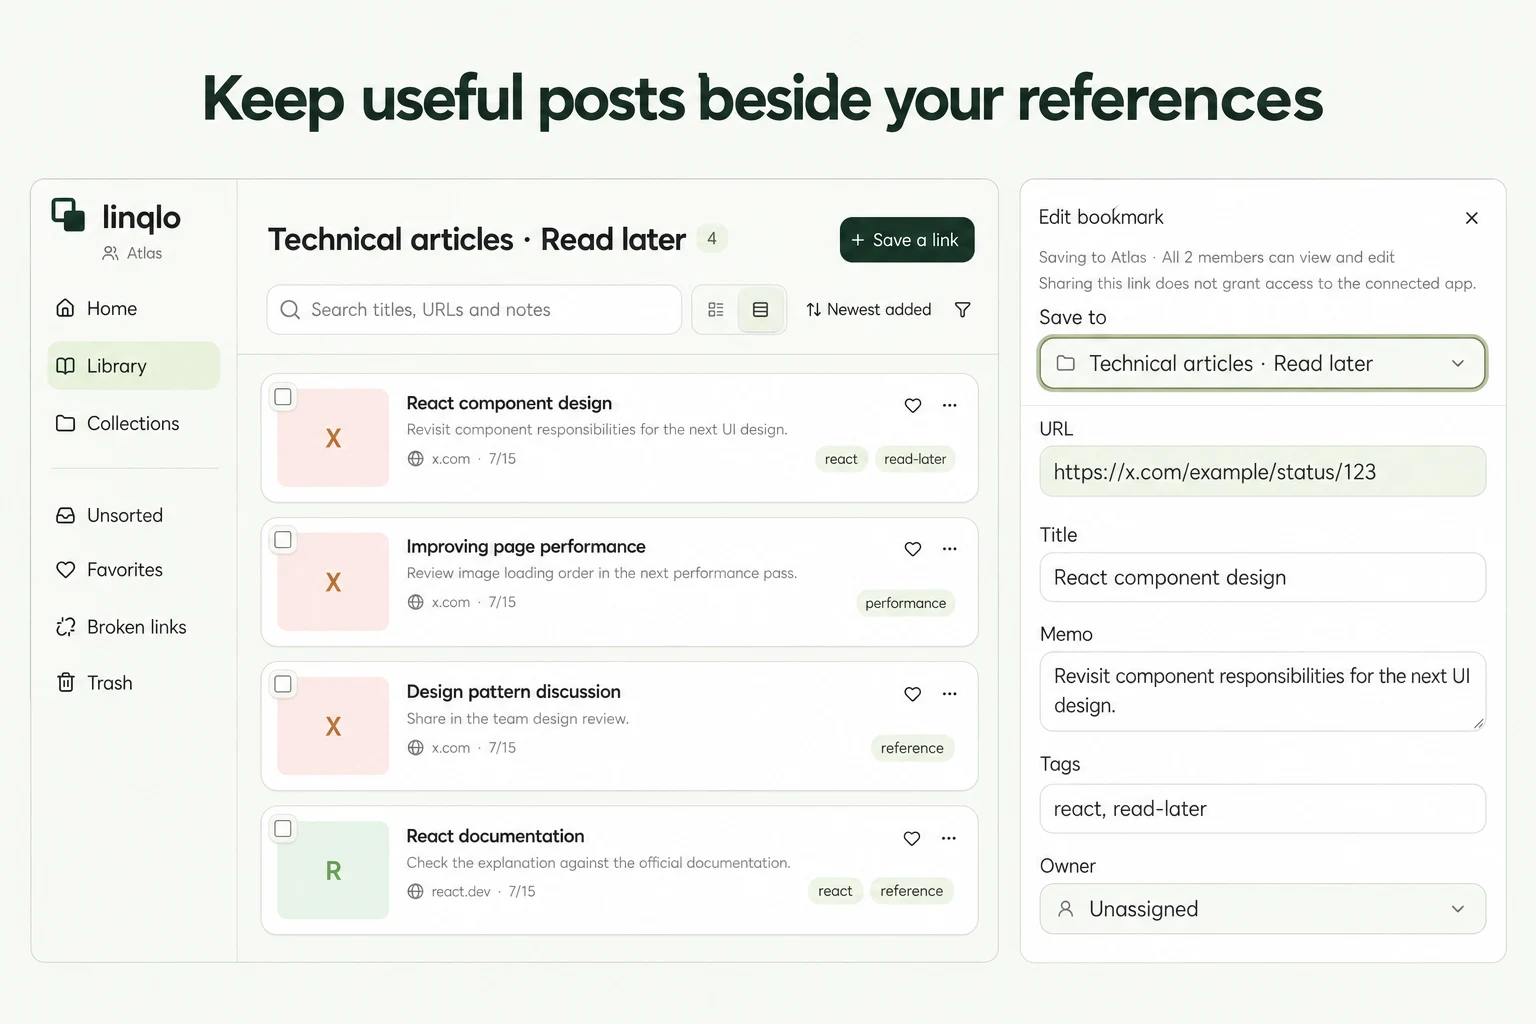
Task: Change the Newest added sort order
Action: pyautogui.click(x=868, y=310)
